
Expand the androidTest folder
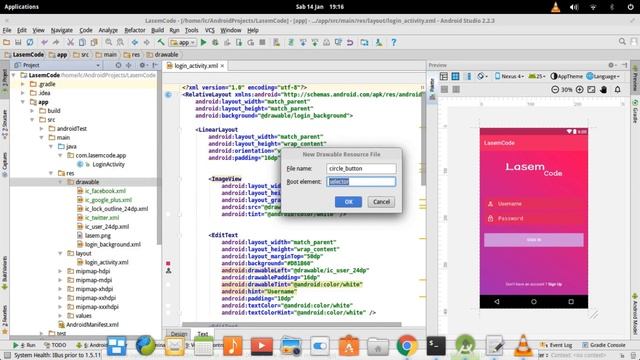42,129
